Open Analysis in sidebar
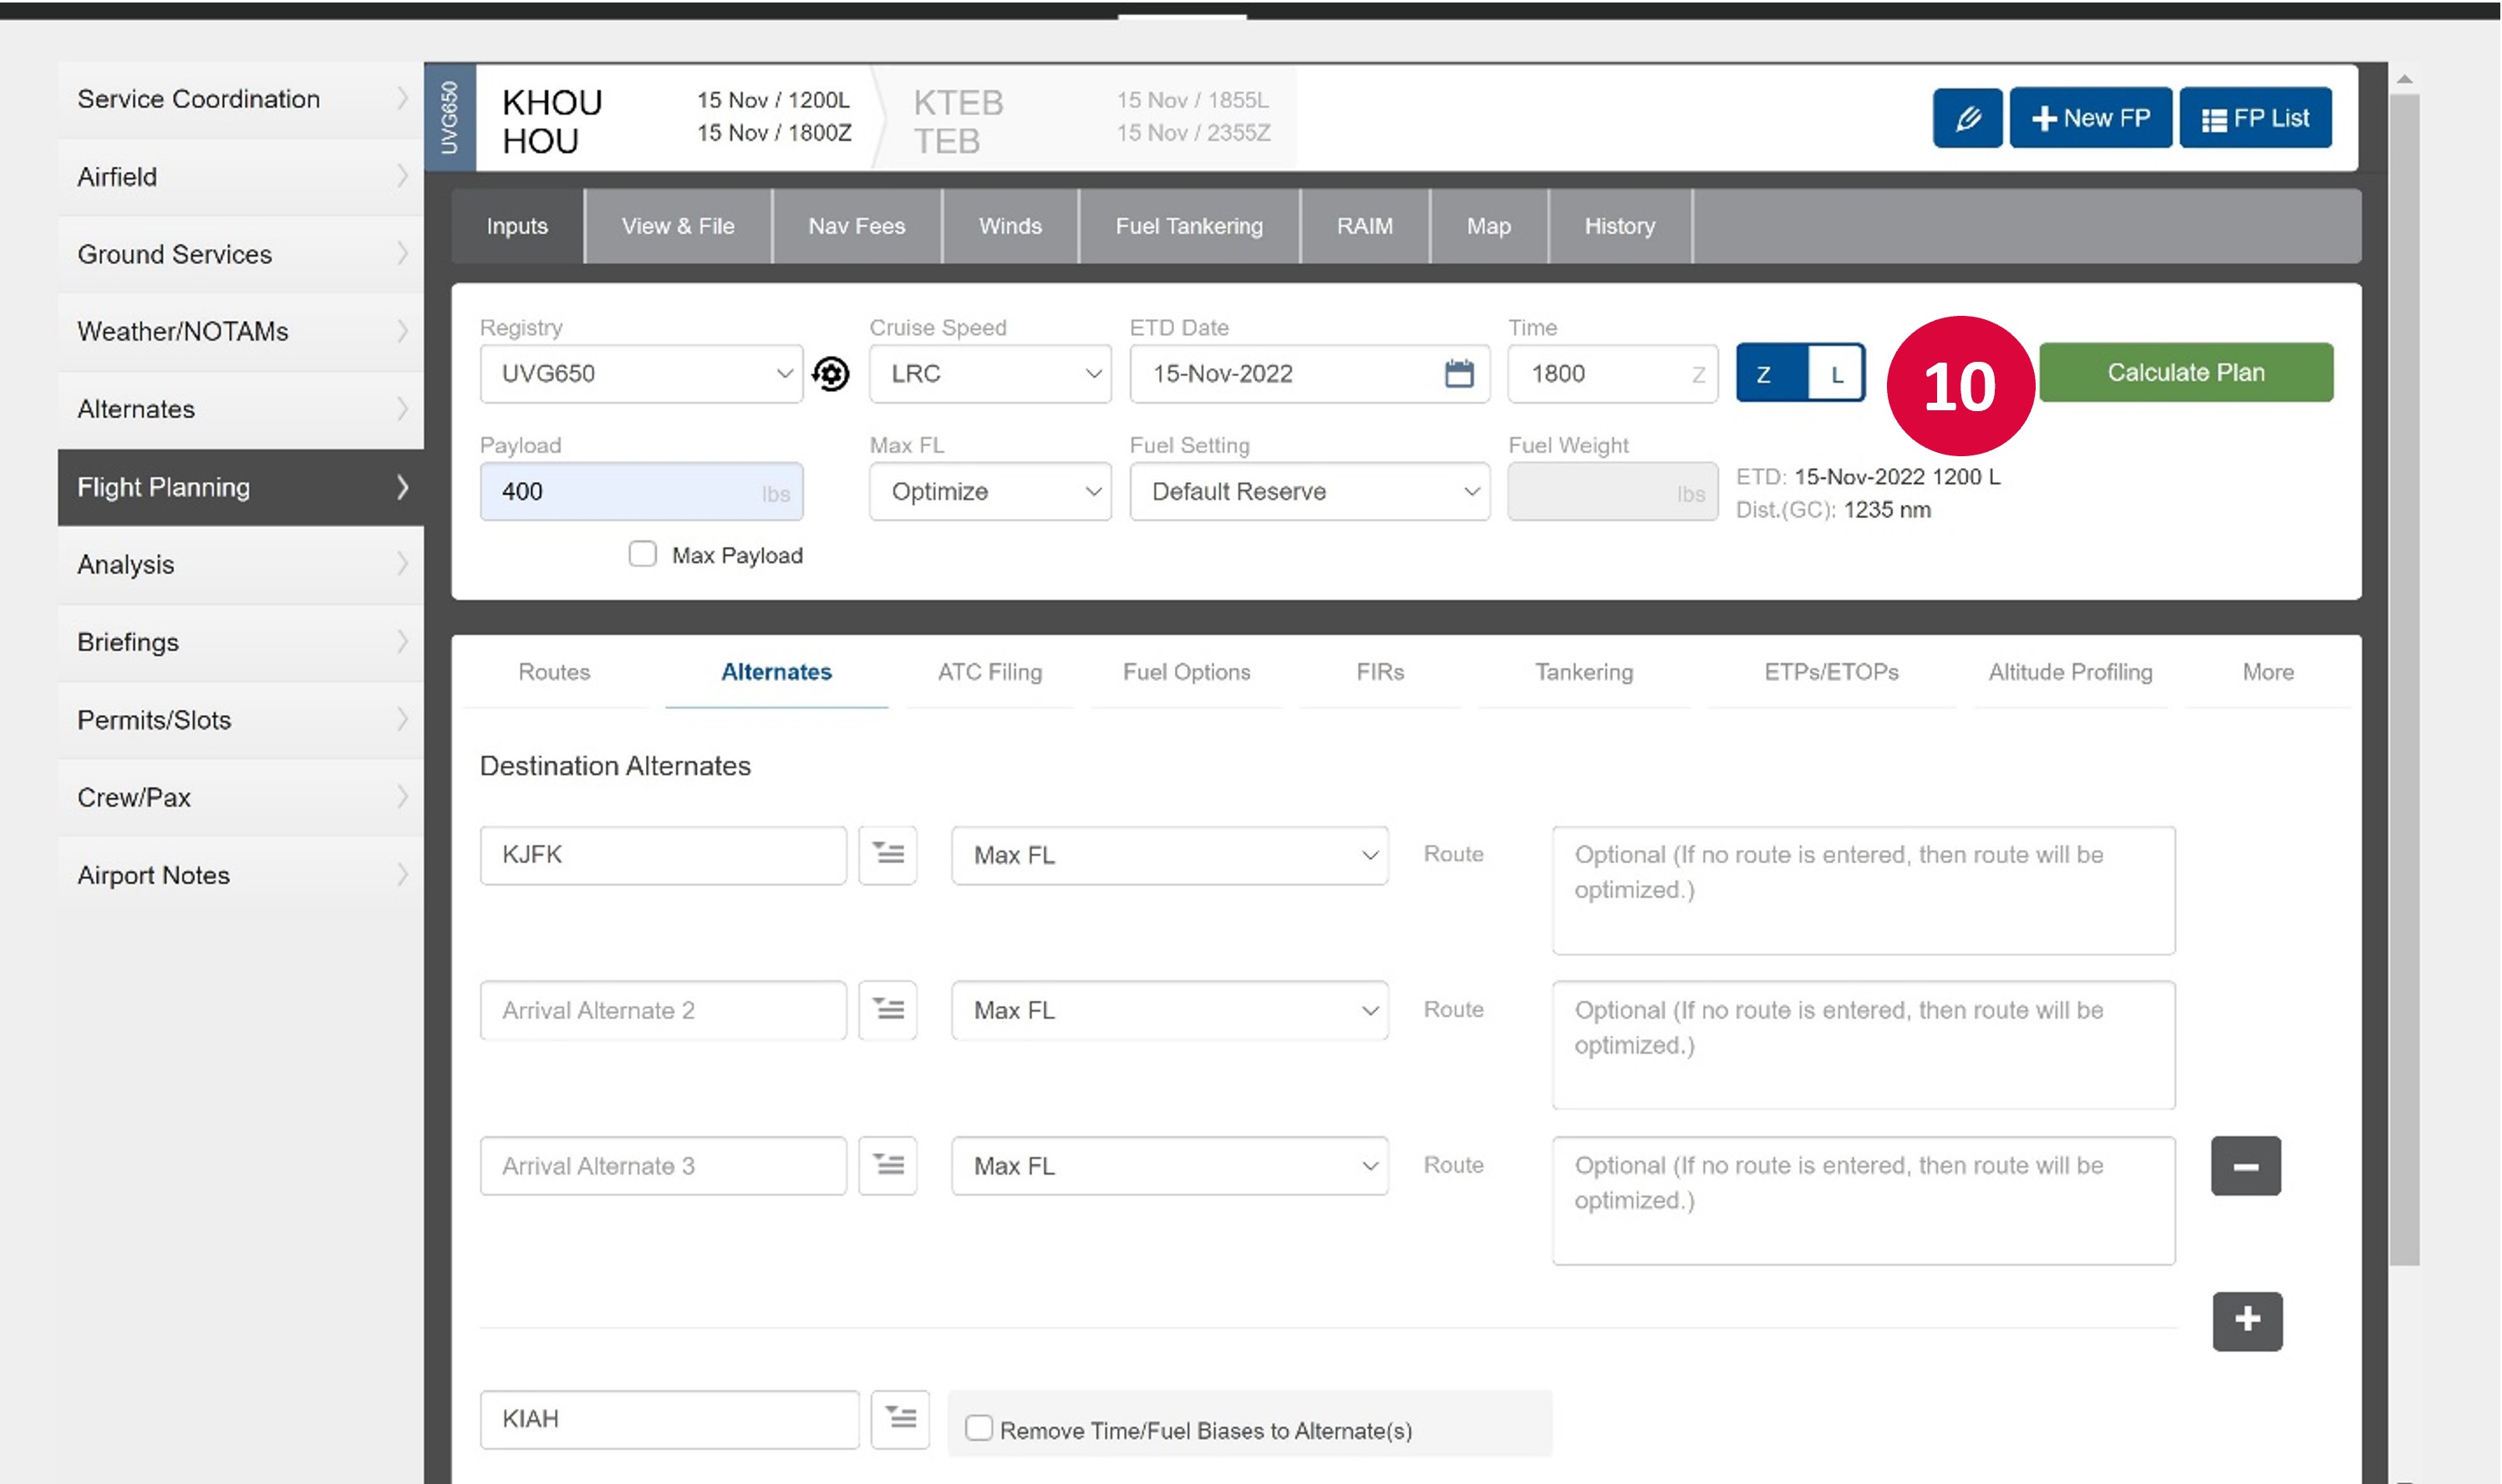The height and width of the screenshot is (1484, 2502). click(240, 564)
